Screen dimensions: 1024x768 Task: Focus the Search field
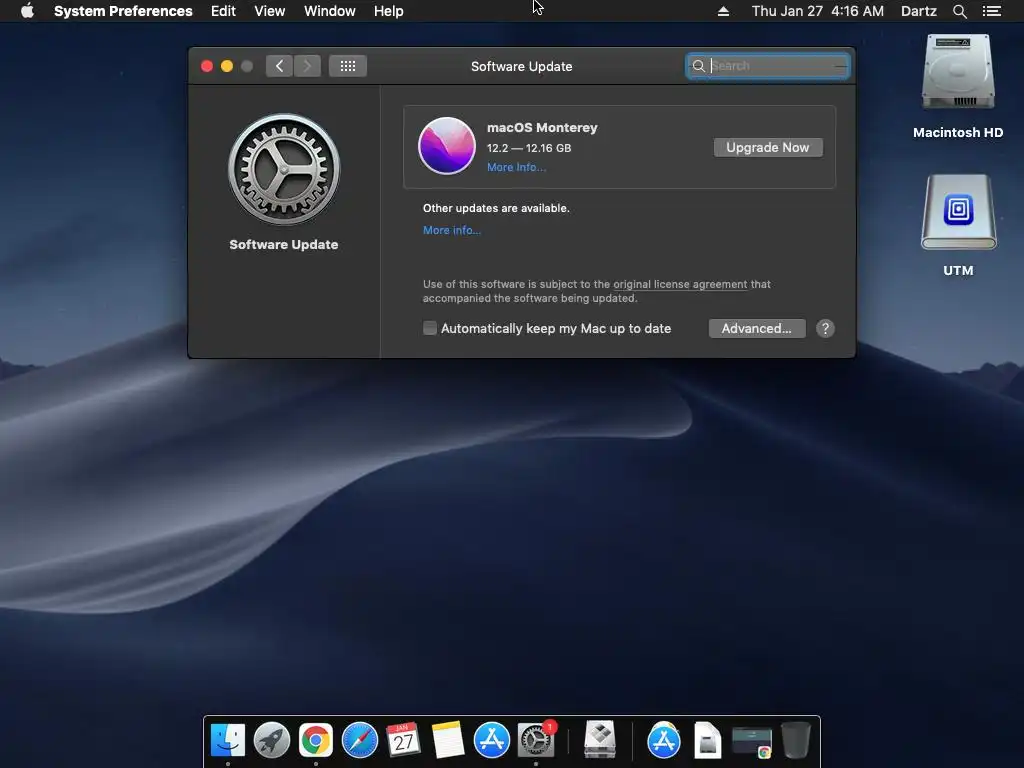(x=767, y=66)
